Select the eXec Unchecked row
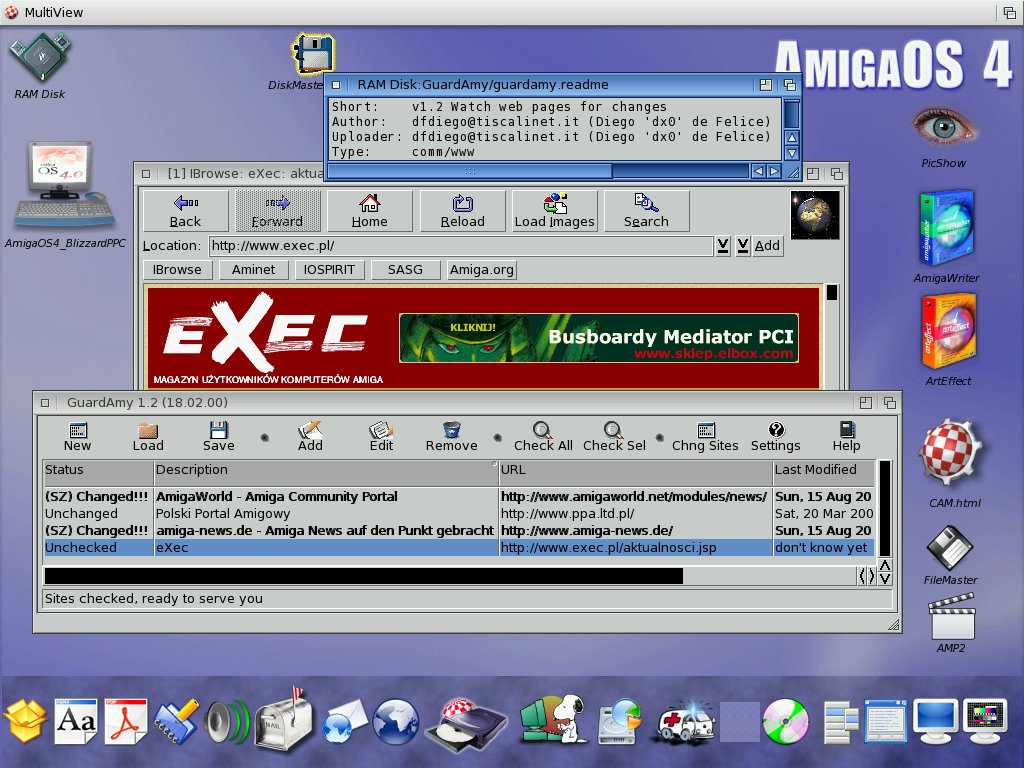 (459, 547)
